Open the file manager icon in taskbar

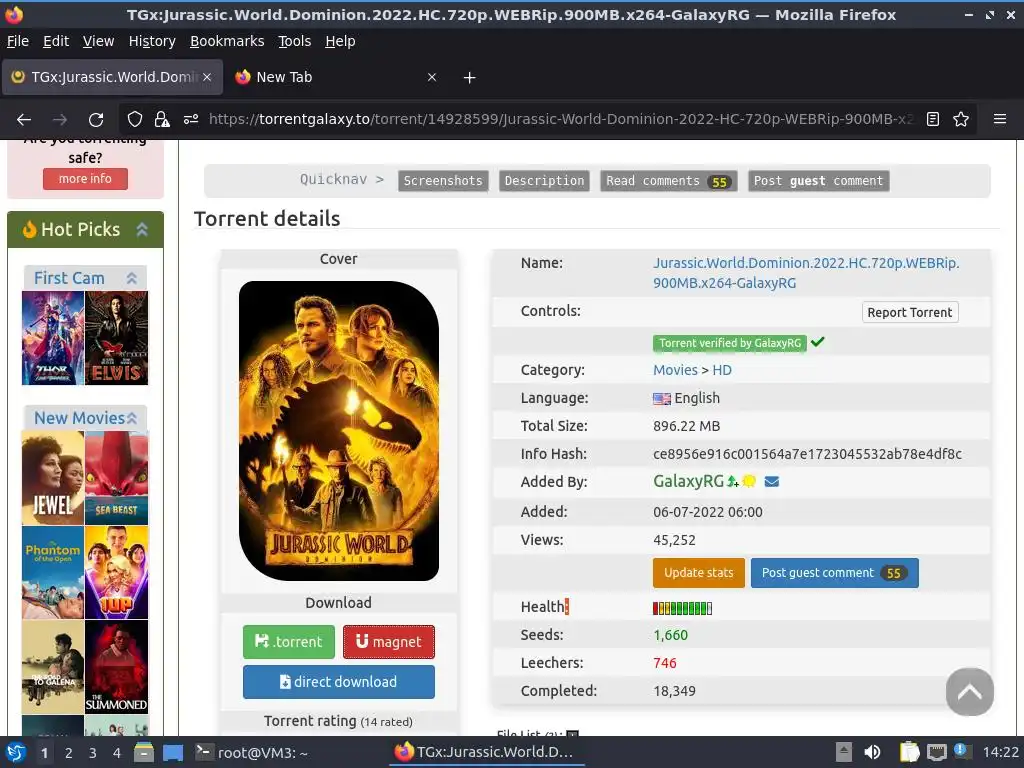144,752
